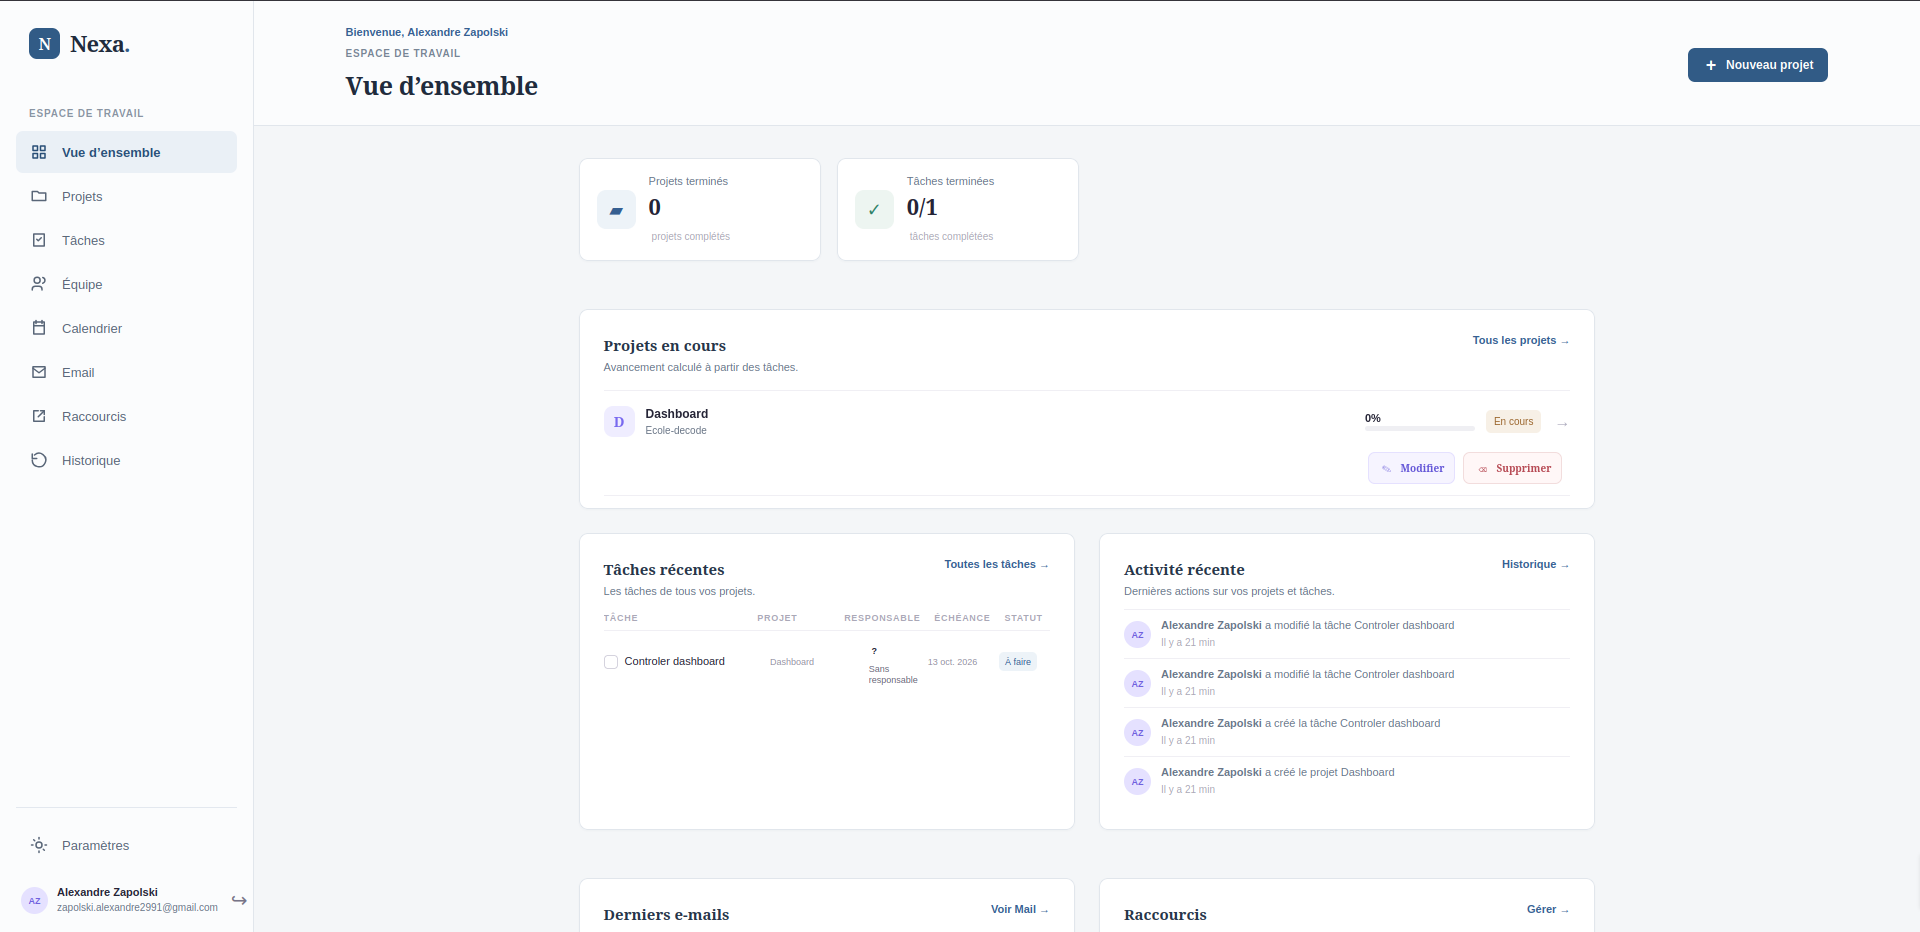Click the STATUT column header
Screen dimensions: 1920x932
point(1023,618)
